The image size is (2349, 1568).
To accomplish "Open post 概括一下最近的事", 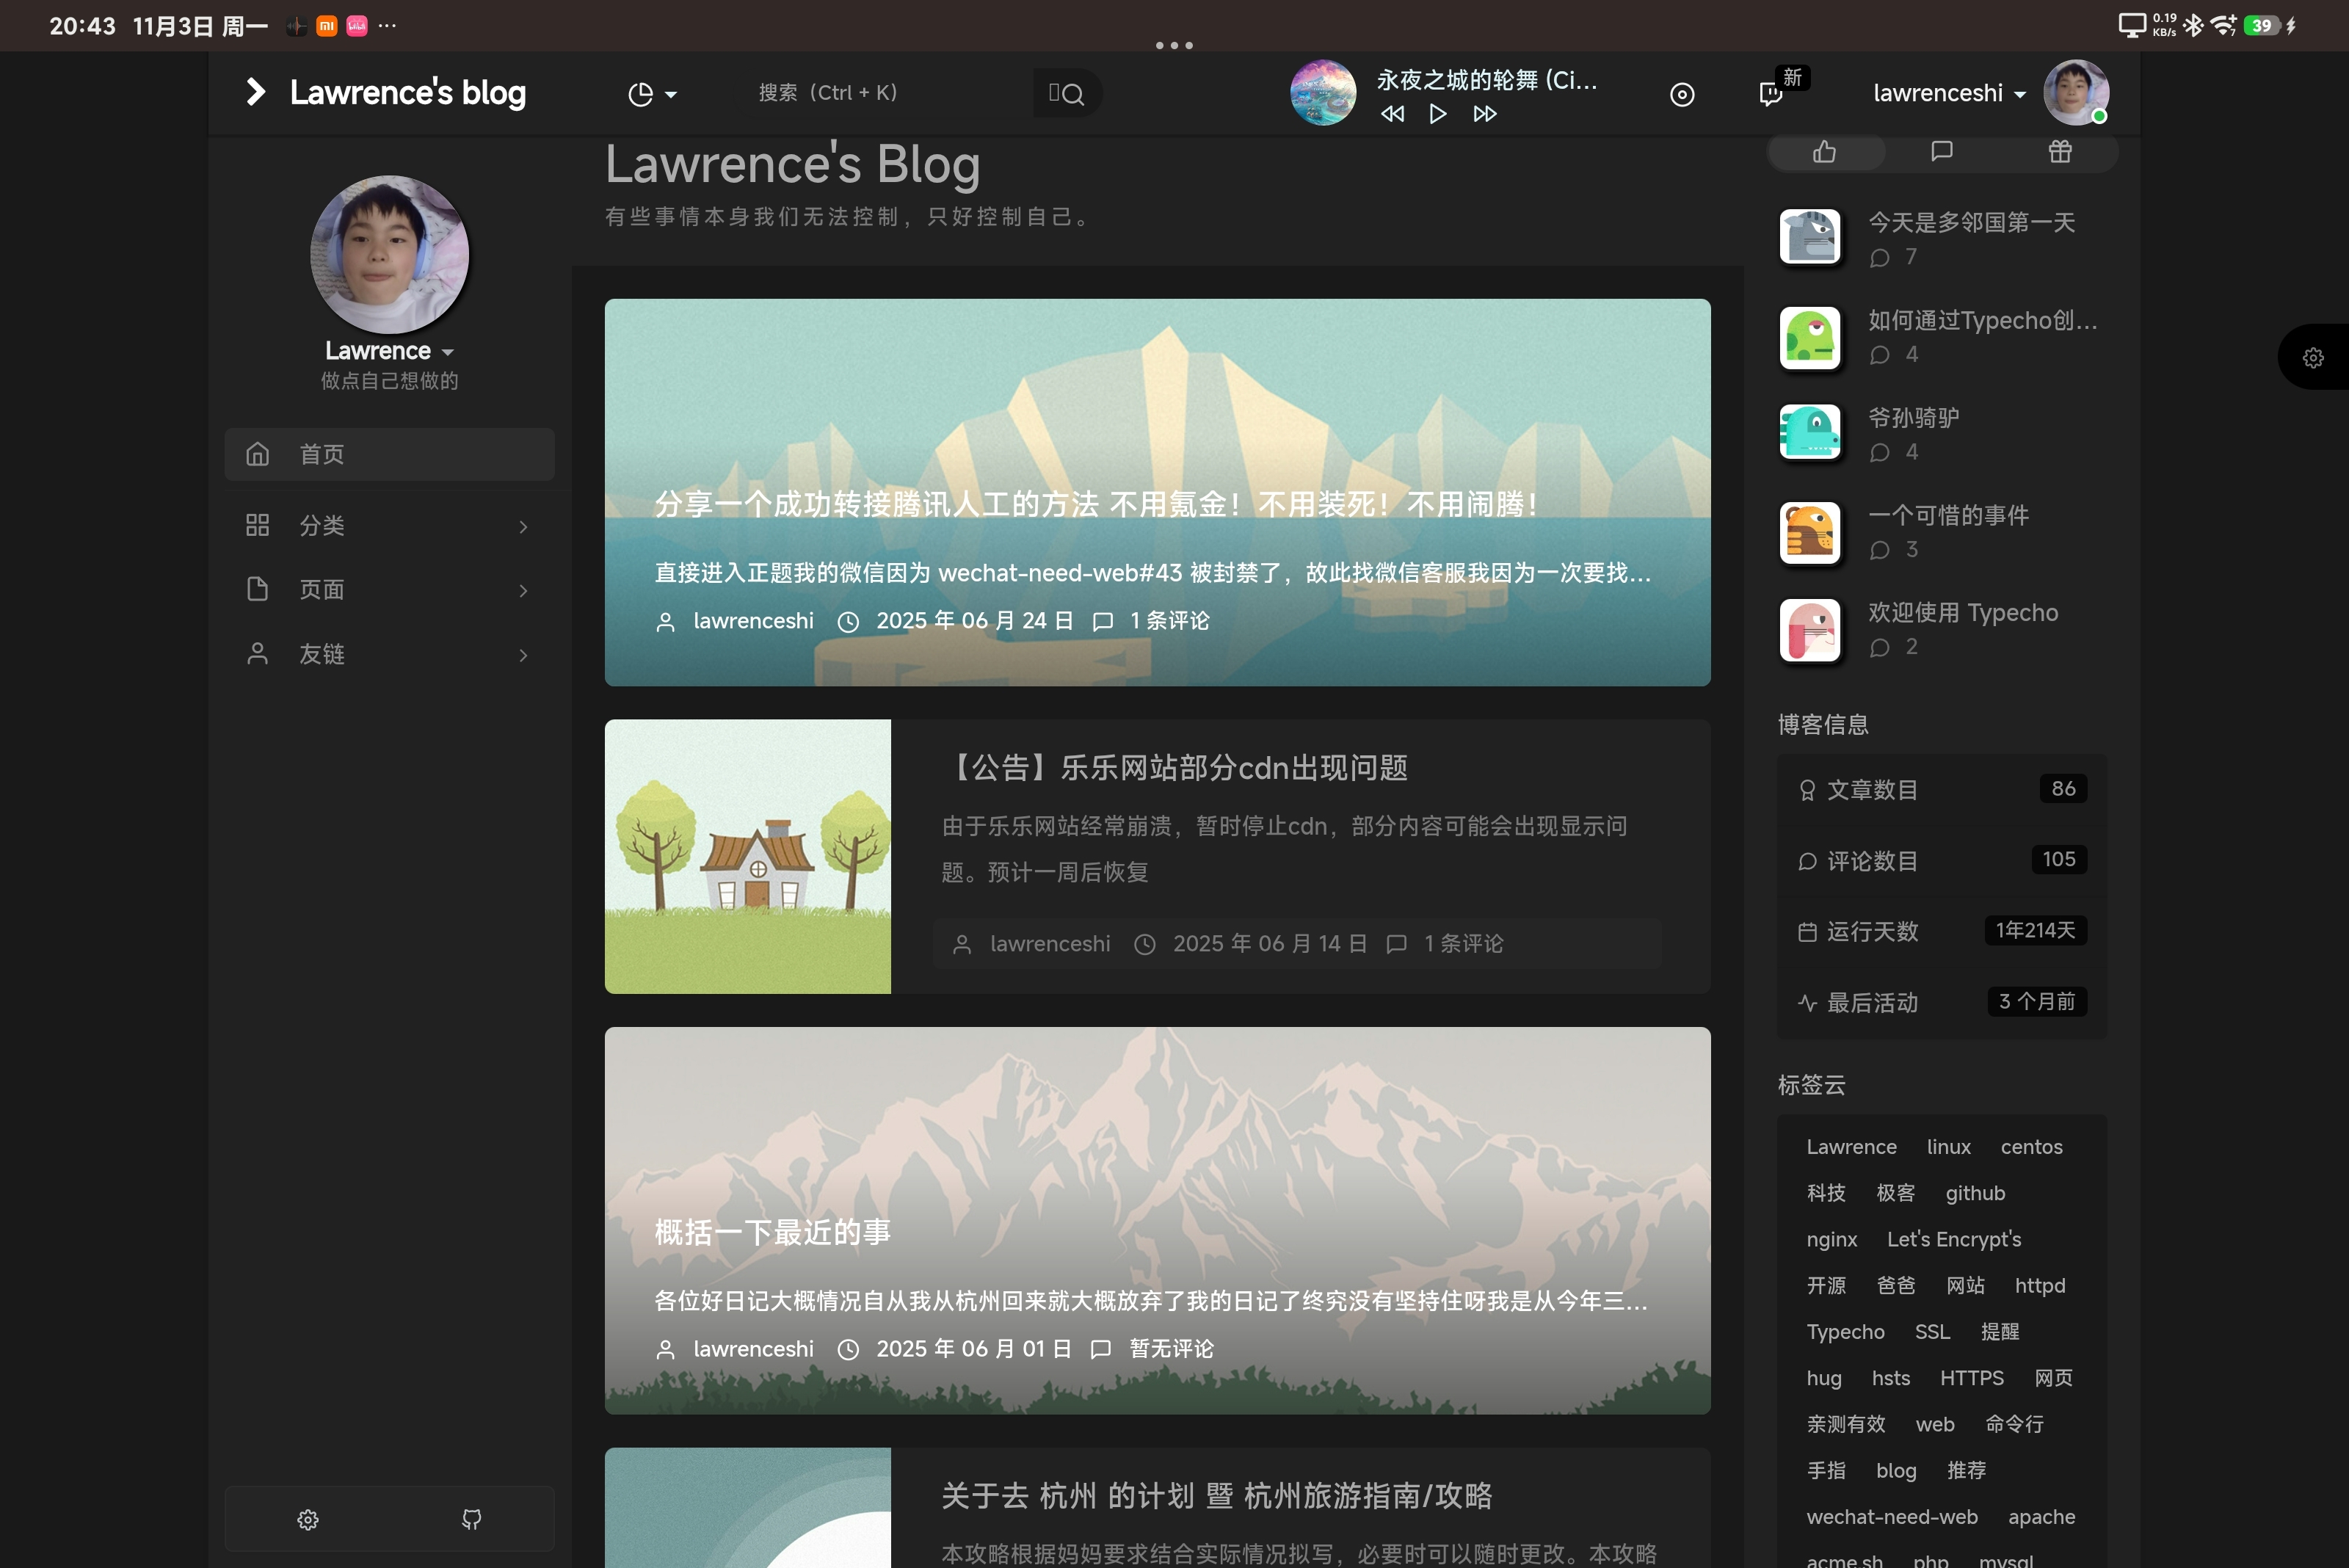I will (x=772, y=1232).
